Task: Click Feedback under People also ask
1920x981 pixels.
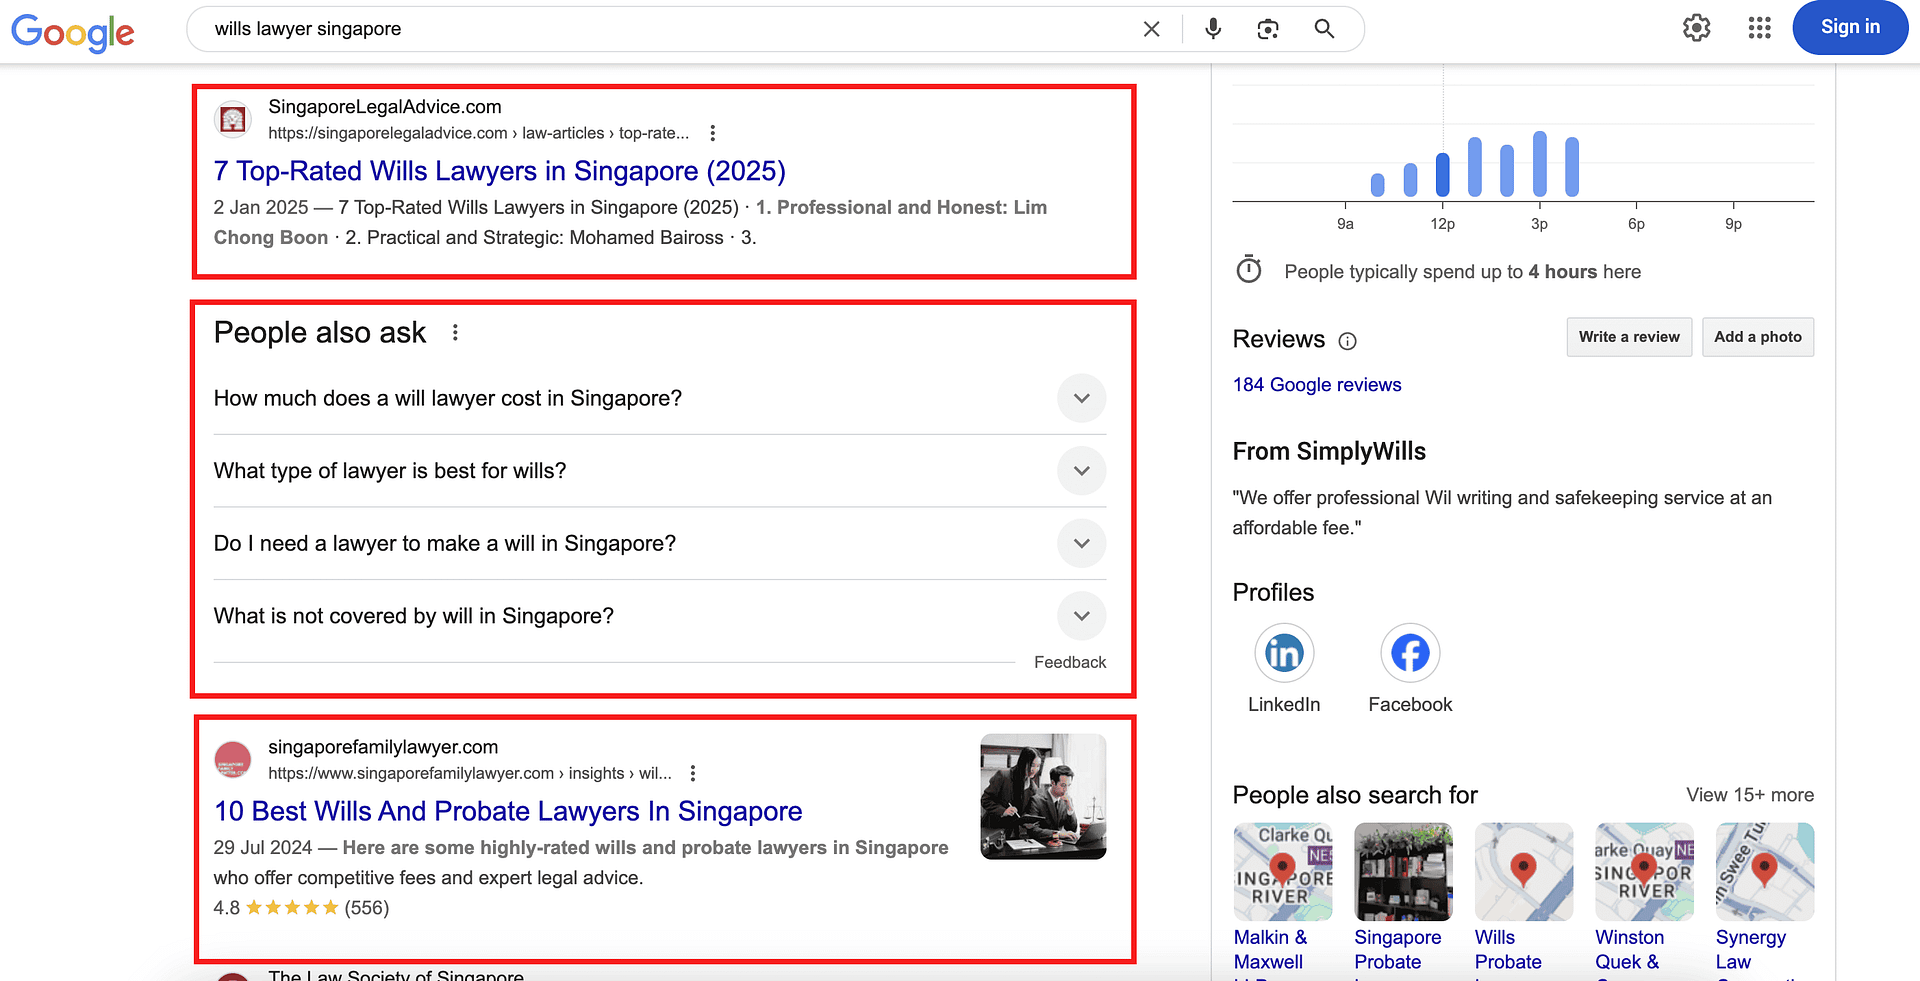Action: coord(1070,662)
